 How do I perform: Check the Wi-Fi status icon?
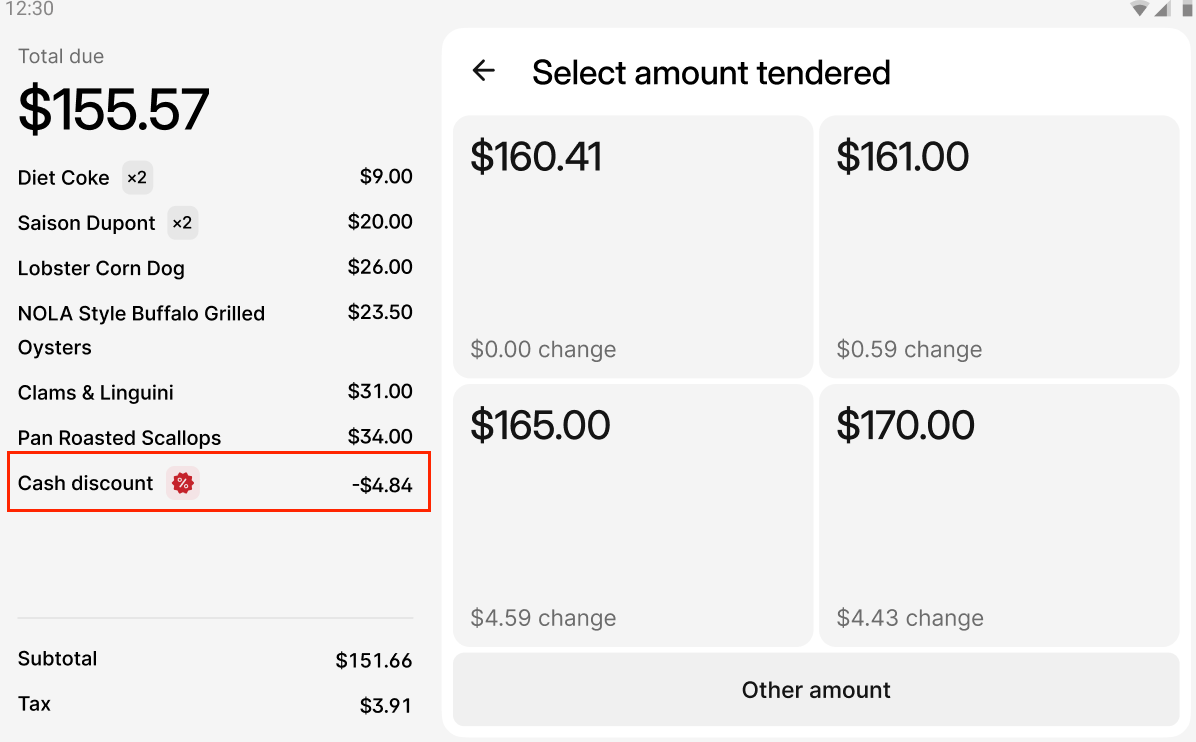click(1140, 8)
